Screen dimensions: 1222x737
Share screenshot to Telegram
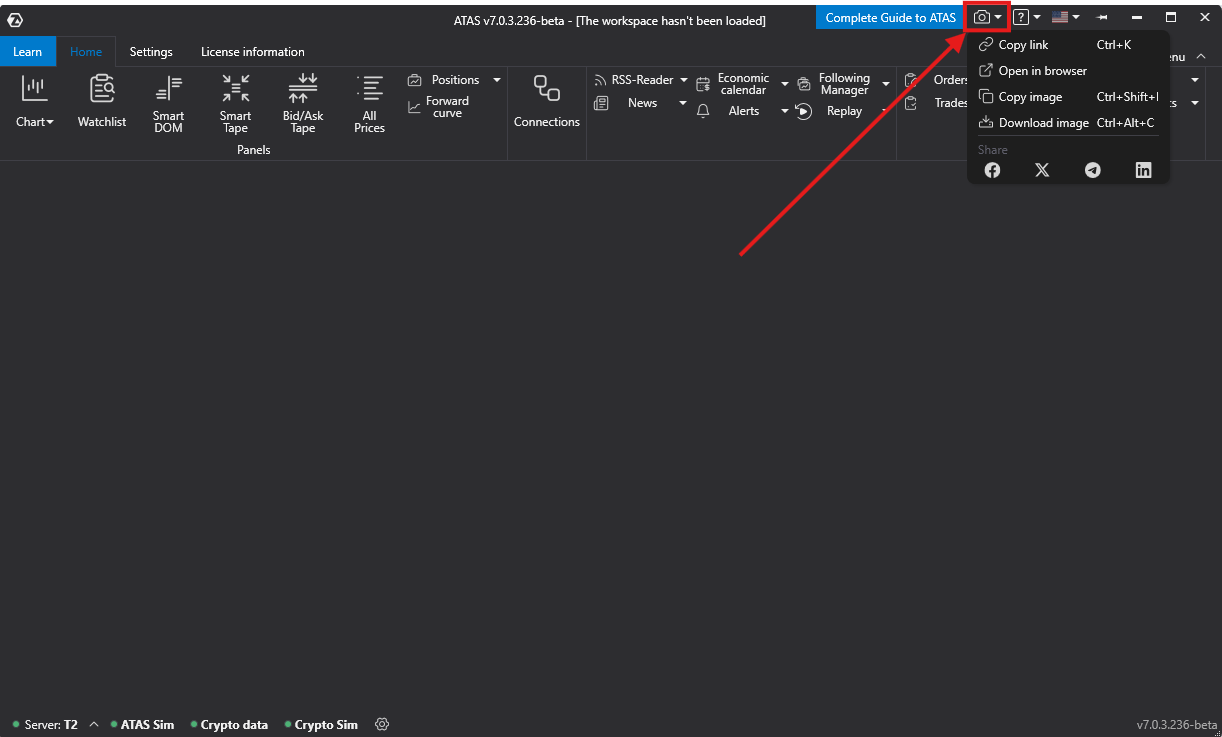(1093, 170)
